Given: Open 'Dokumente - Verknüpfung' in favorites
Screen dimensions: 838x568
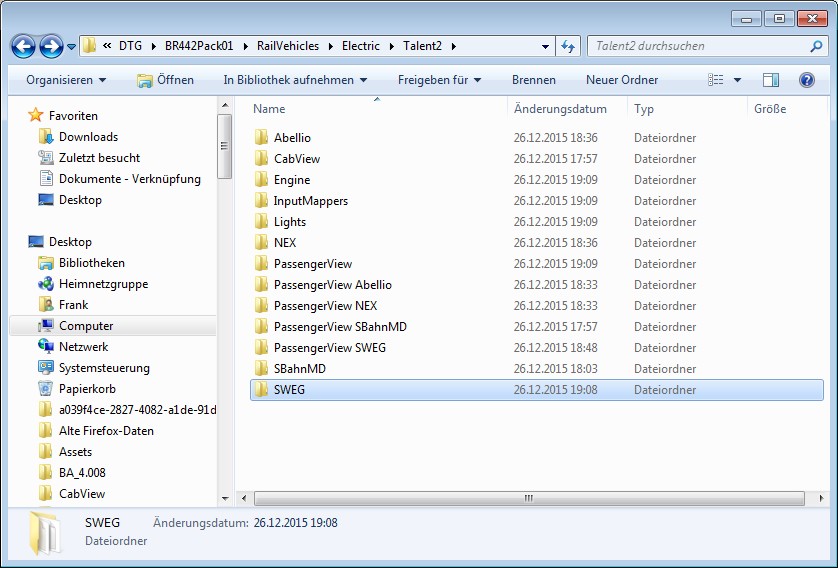Looking at the screenshot, I should tap(130, 179).
